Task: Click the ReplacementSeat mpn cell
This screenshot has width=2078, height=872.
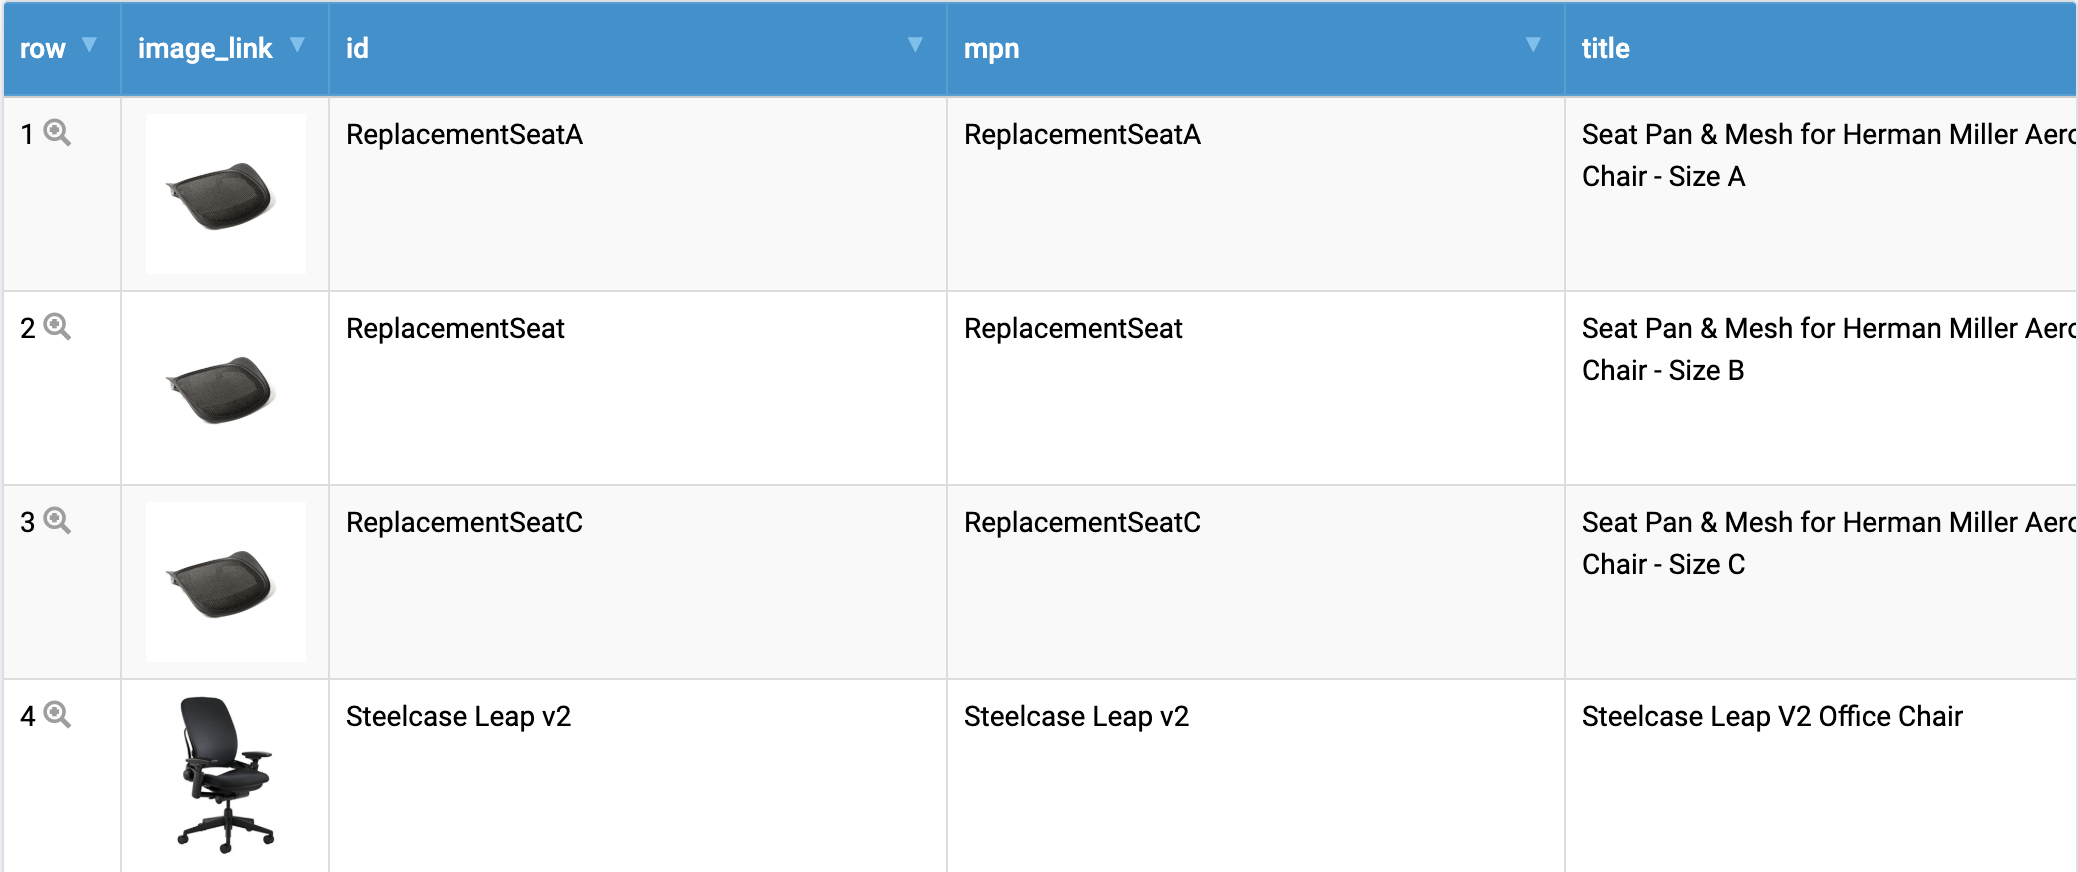Action: tap(1072, 329)
